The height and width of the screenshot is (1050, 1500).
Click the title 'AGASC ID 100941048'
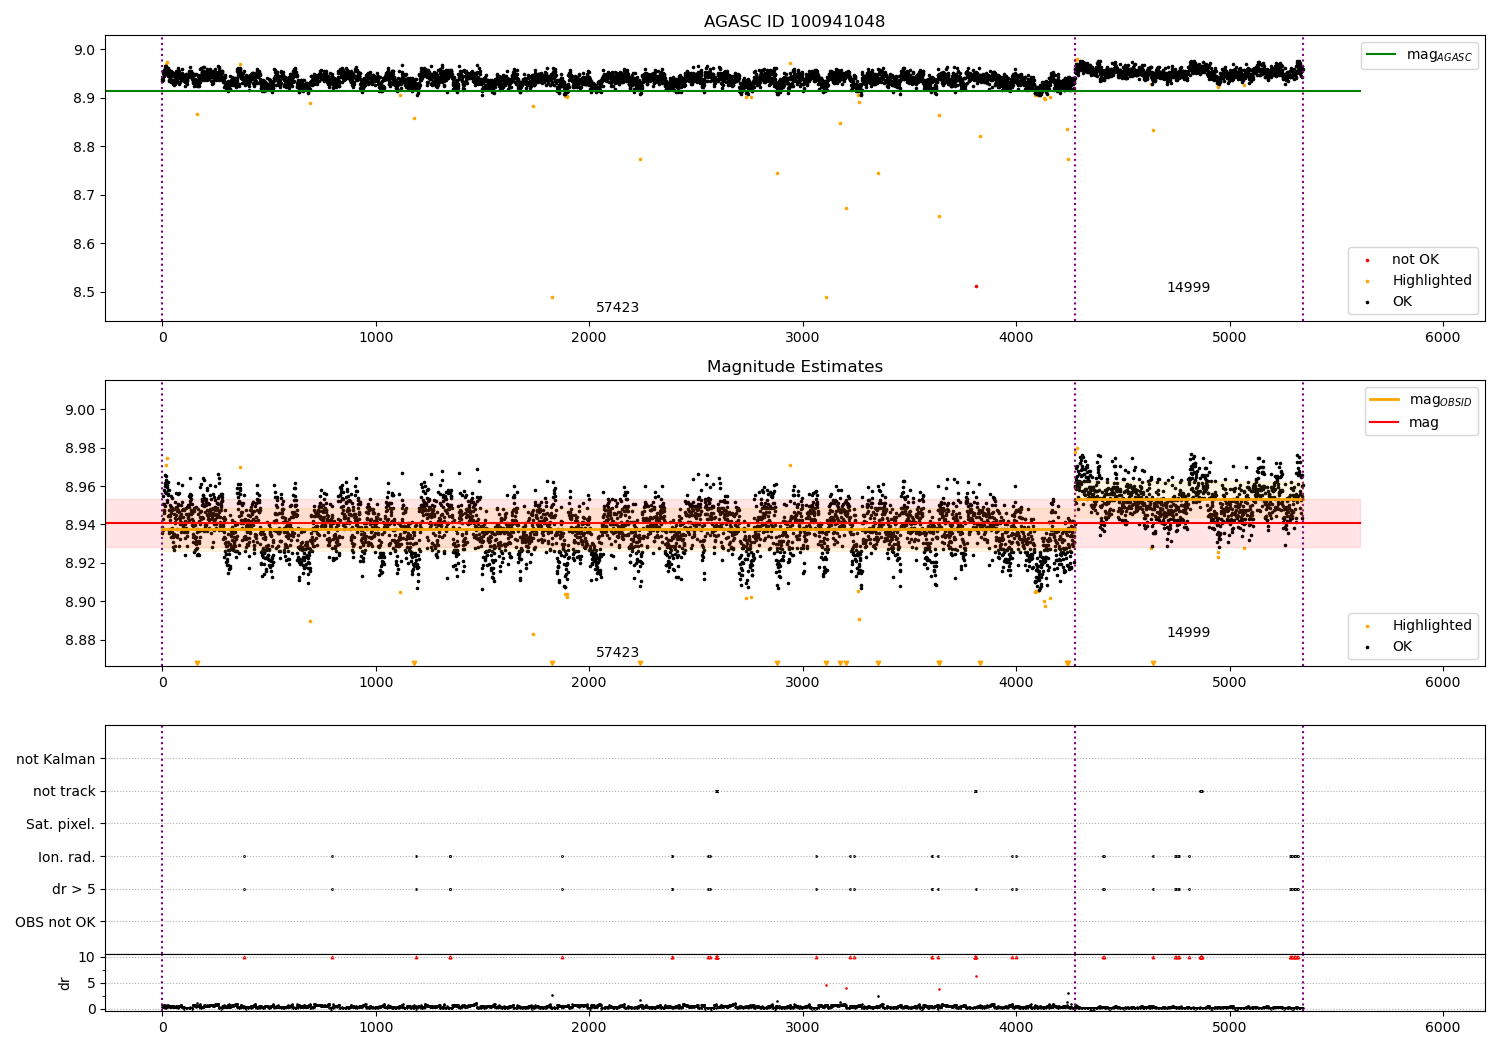(x=794, y=22)
